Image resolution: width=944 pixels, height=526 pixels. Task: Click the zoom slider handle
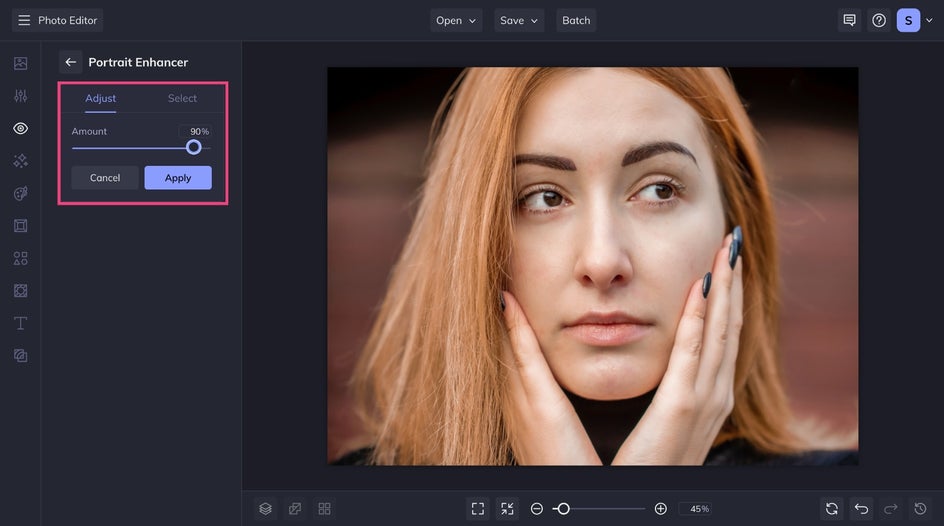click(x=563, y=509)
